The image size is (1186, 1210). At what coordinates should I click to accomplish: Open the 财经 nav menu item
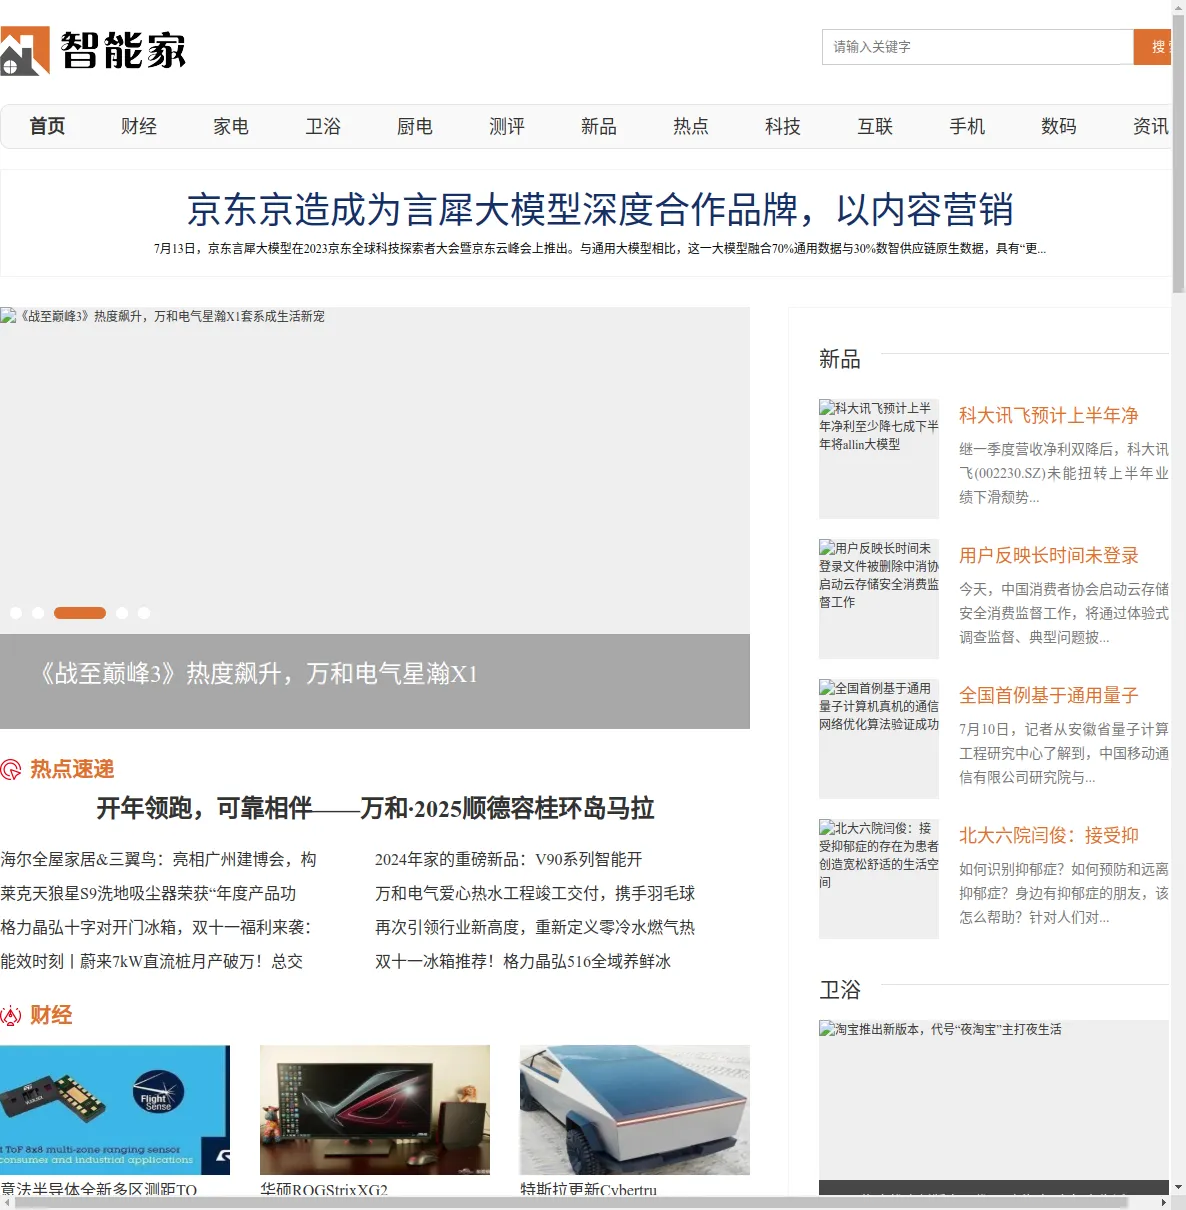coord(139,126)
